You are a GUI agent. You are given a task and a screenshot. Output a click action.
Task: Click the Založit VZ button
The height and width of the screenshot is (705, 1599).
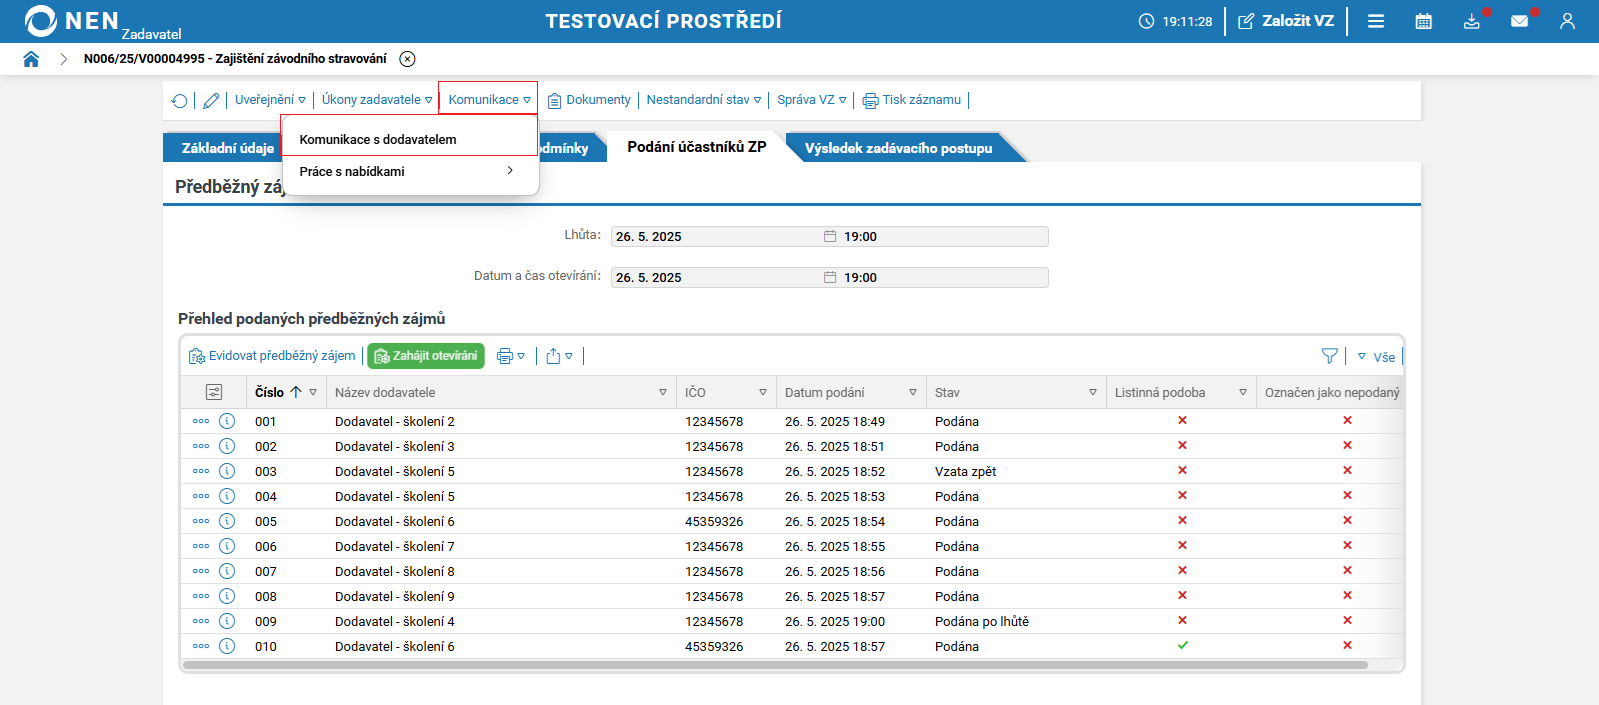1286,21
